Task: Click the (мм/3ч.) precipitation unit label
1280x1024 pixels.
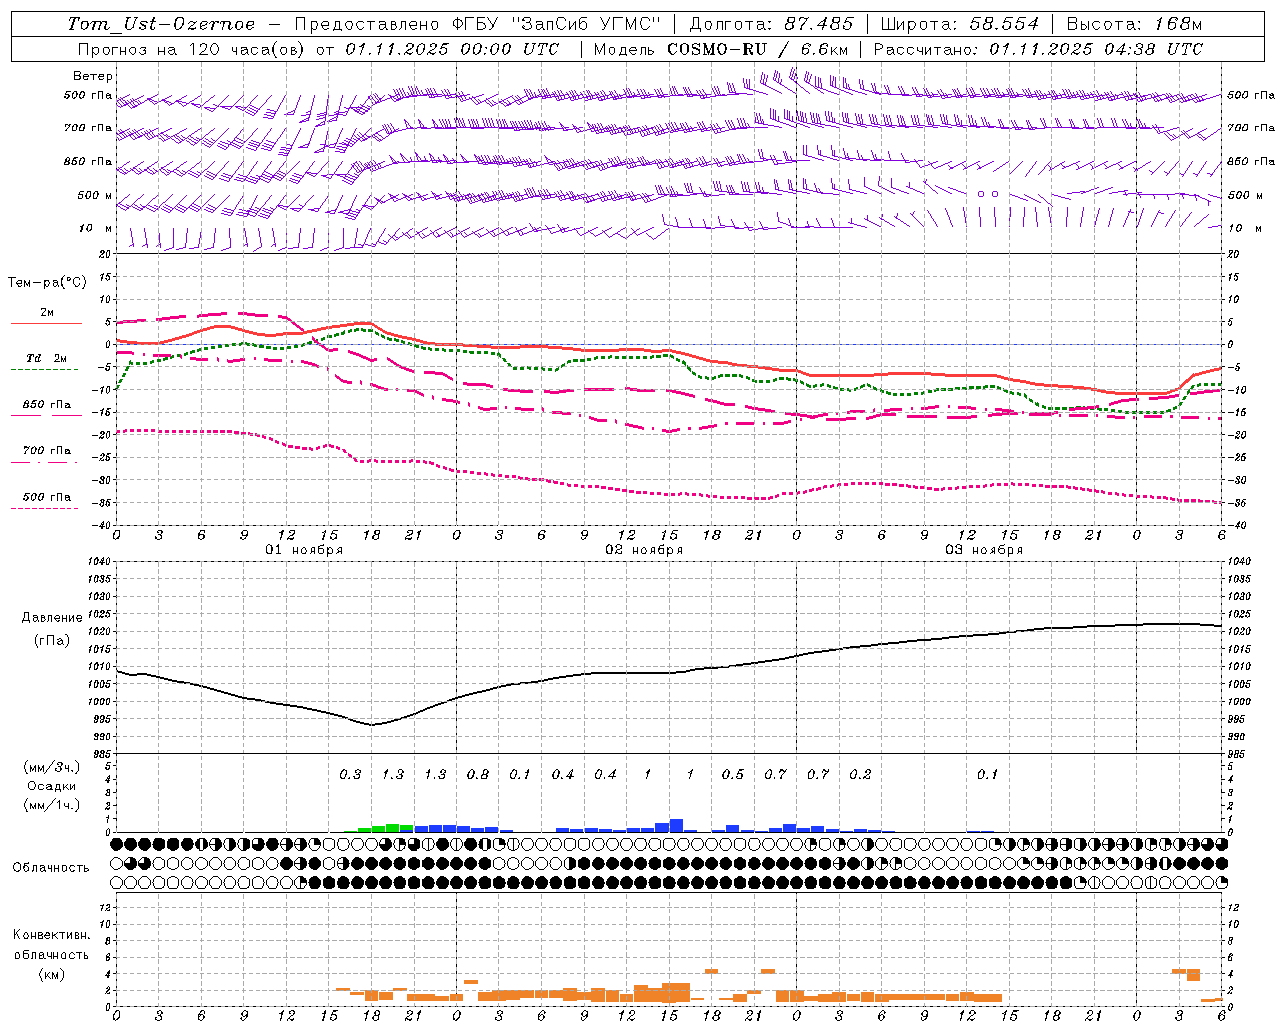Action: point(52,767)
